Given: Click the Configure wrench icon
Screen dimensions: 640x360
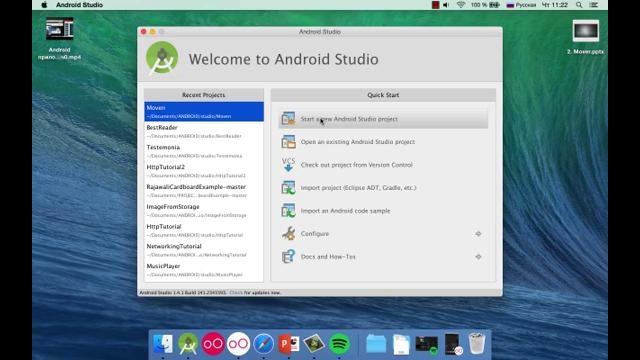Looking at the screenshot, I should pyautogui.click(x=288, y=233).
